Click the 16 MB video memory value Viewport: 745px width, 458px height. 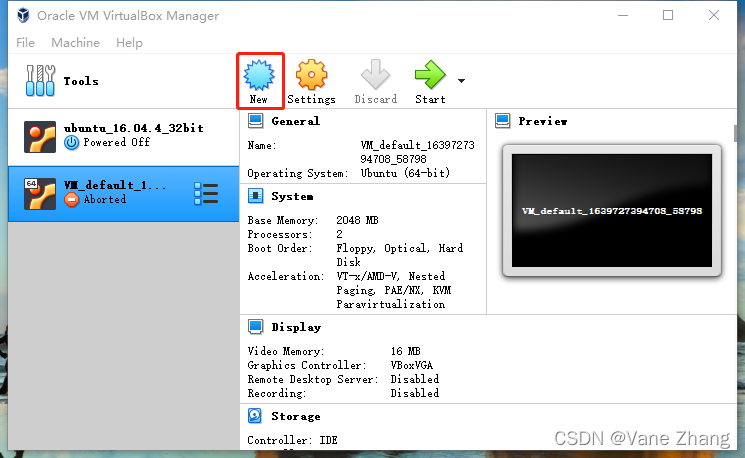point(405,351)
